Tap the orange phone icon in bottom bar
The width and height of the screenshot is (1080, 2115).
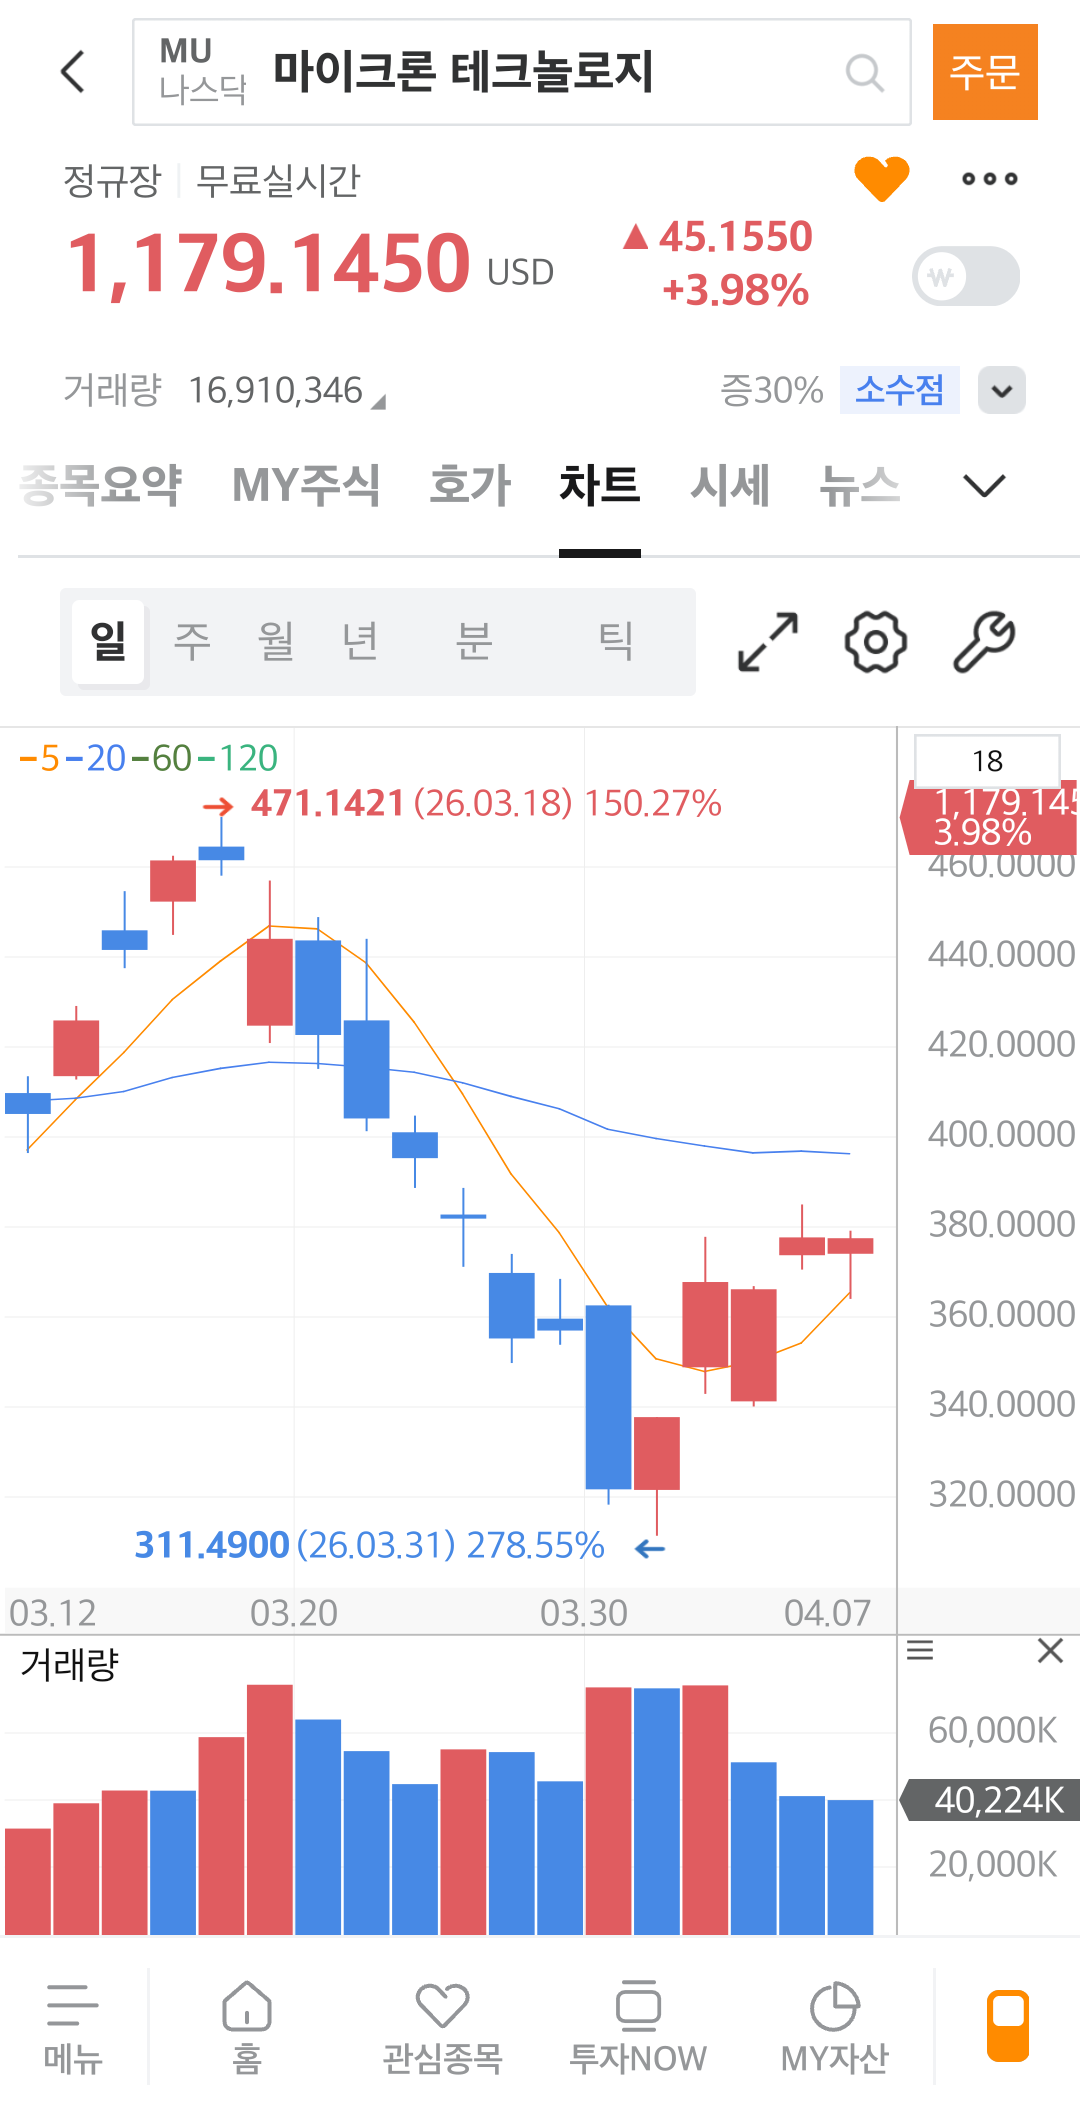pos(1008,2026)
